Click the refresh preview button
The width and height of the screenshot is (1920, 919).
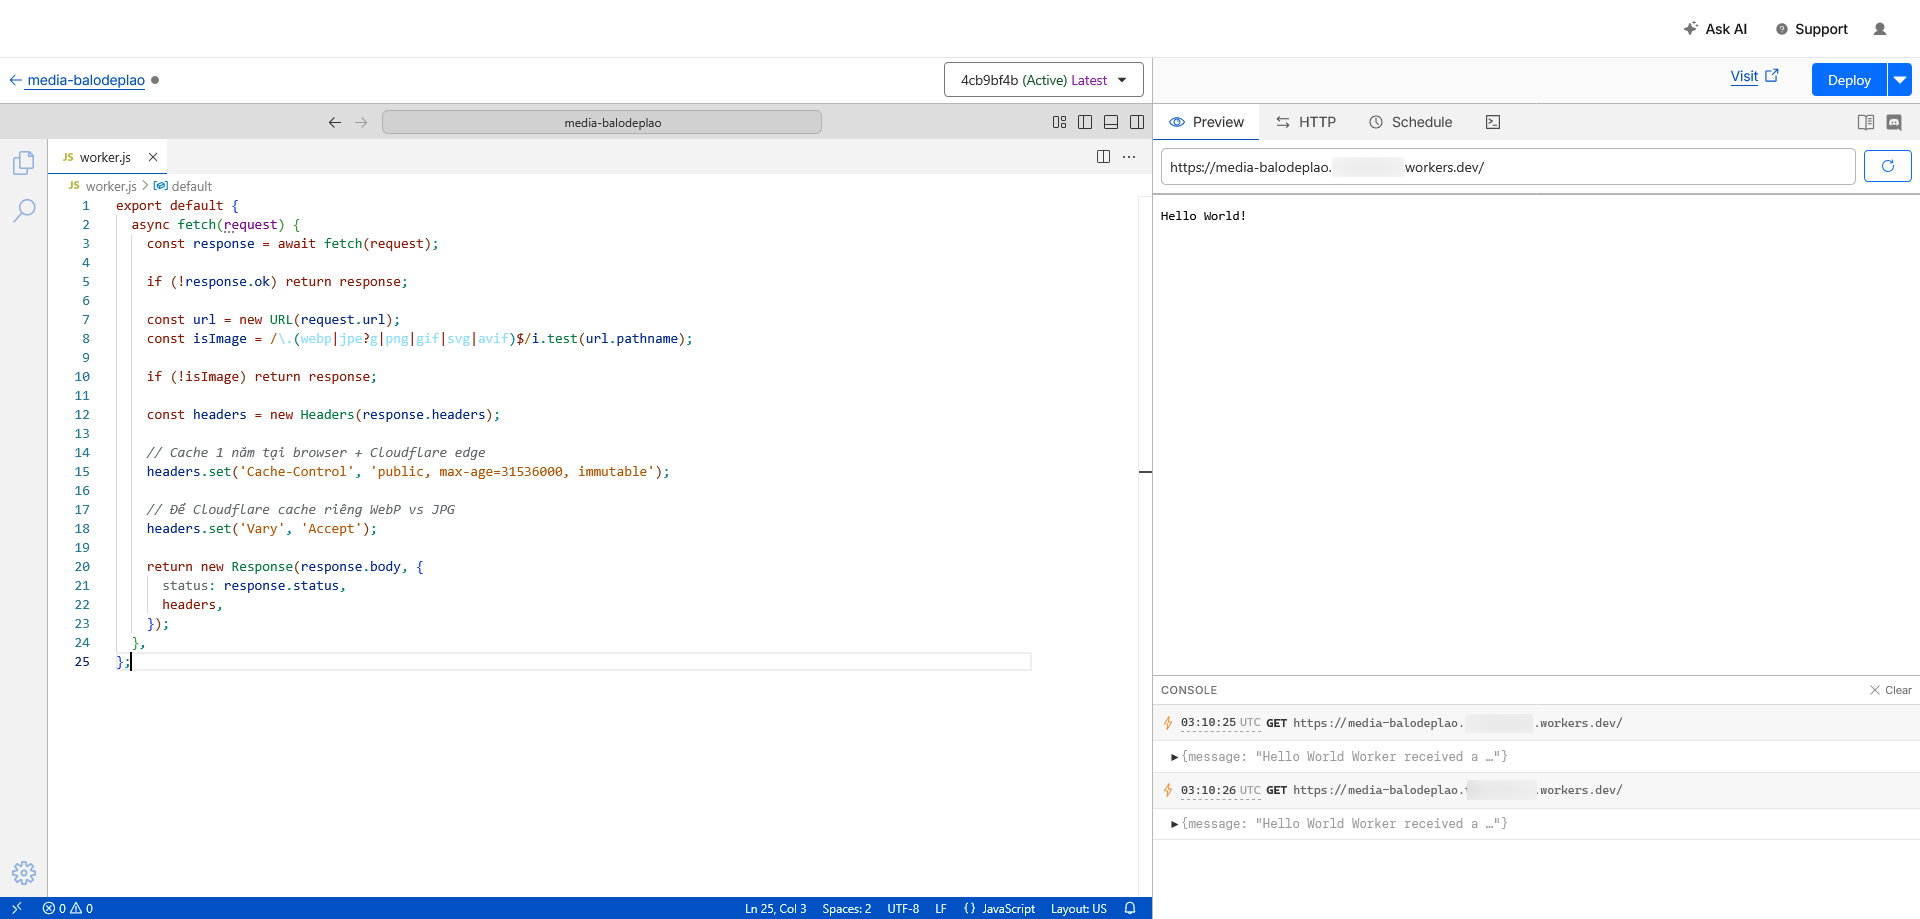[x=1887, y=167]
